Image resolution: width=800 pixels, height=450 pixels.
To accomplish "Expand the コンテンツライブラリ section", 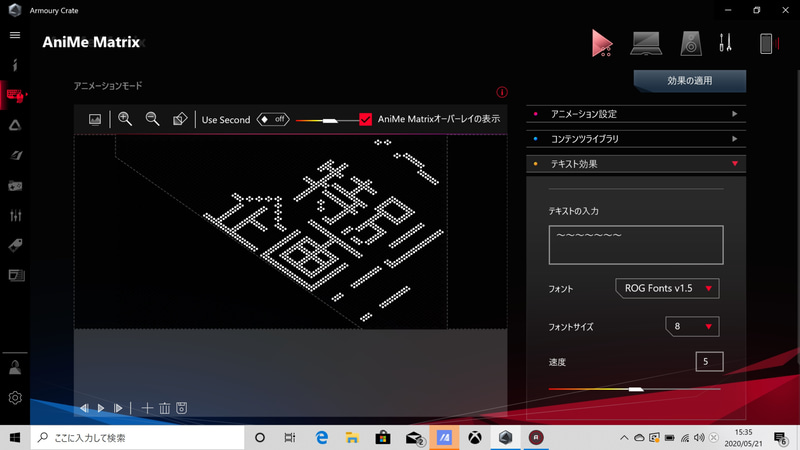I will coord(636,139).
